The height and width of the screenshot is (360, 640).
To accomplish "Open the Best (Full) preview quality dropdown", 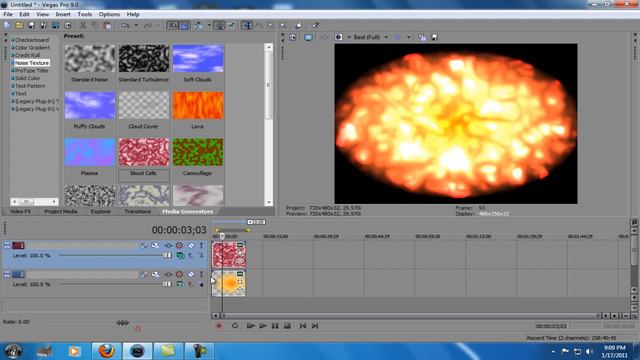I will tap(386, 37).
